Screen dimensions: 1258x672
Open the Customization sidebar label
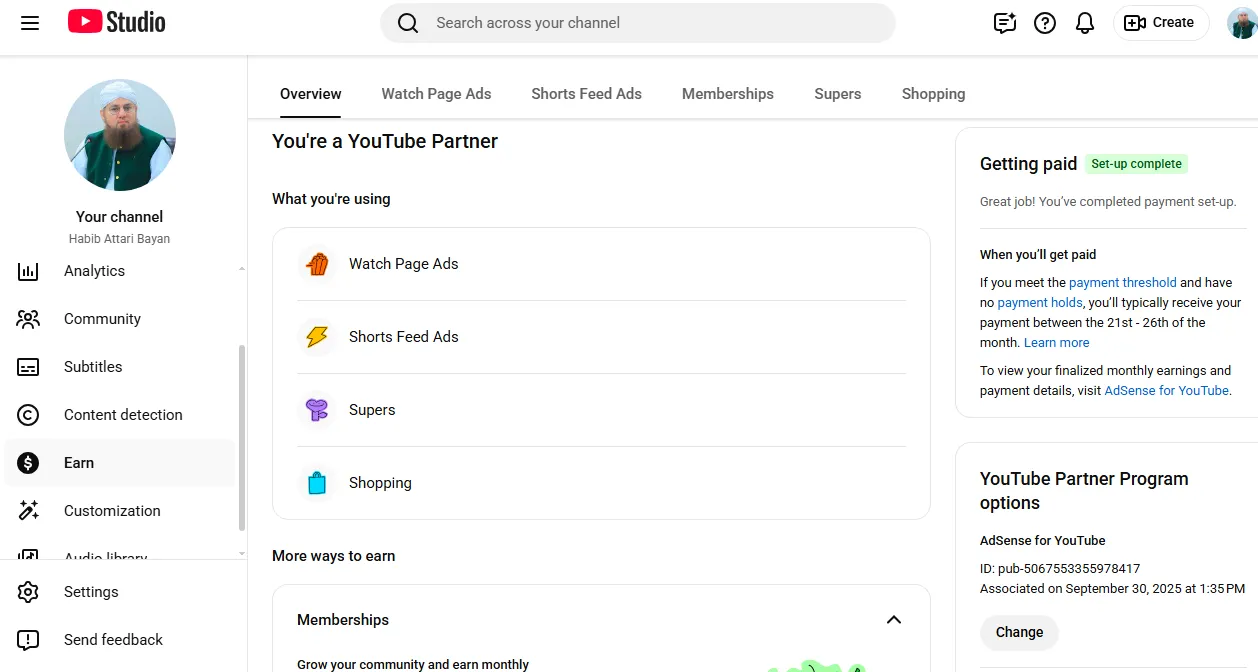tap(112, 511)
